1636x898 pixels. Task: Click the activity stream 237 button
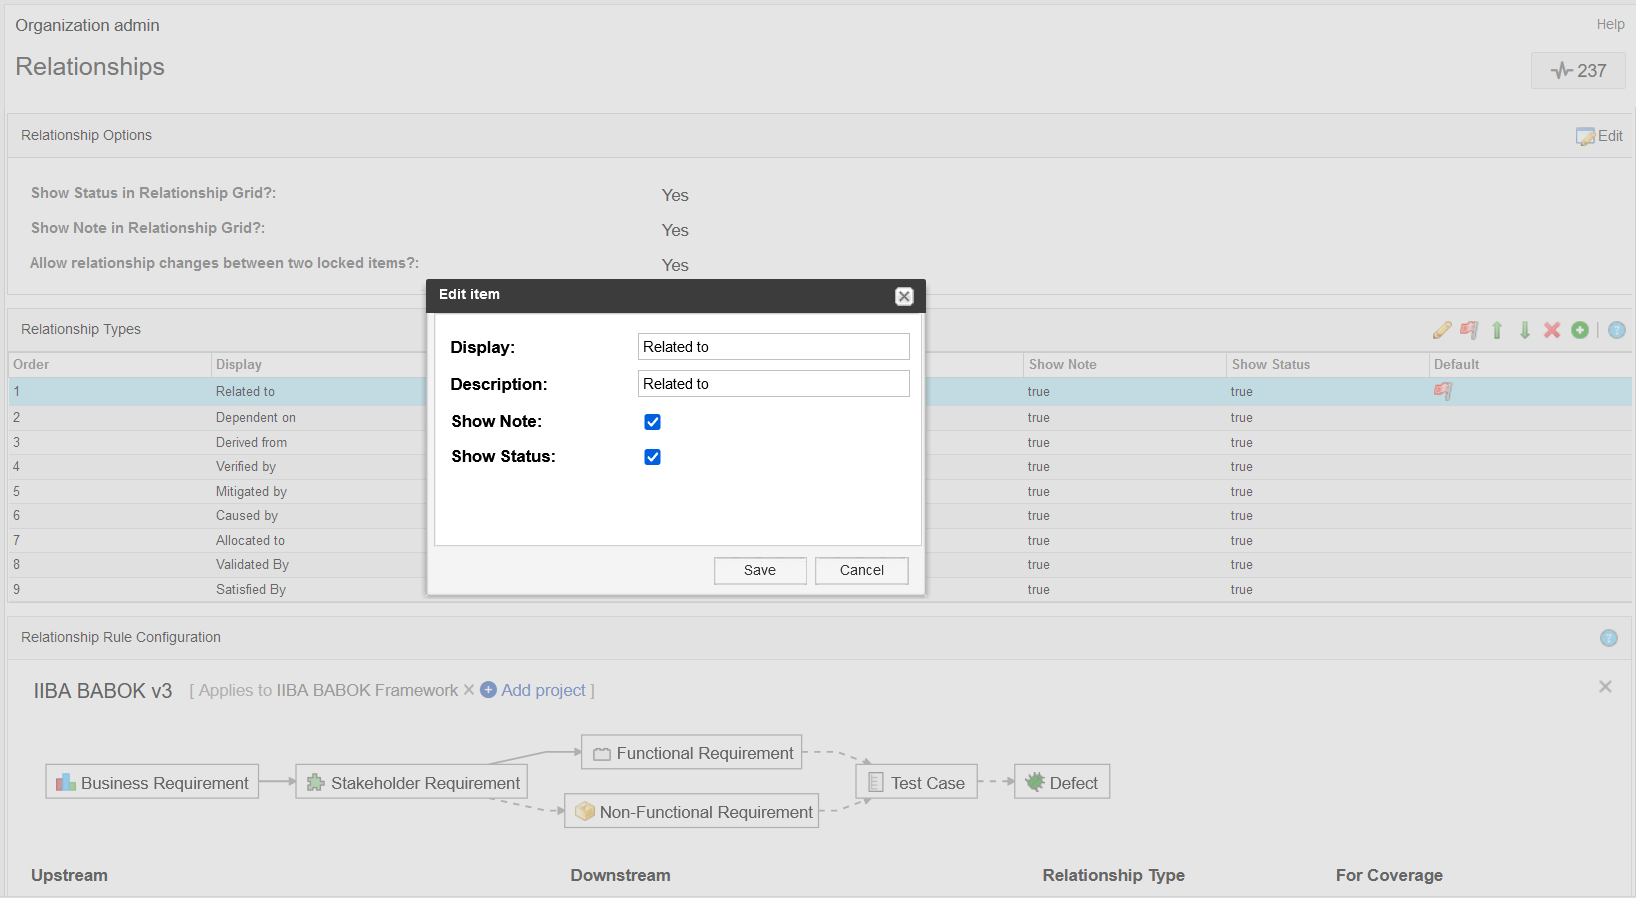click(x=1578, y=71)
